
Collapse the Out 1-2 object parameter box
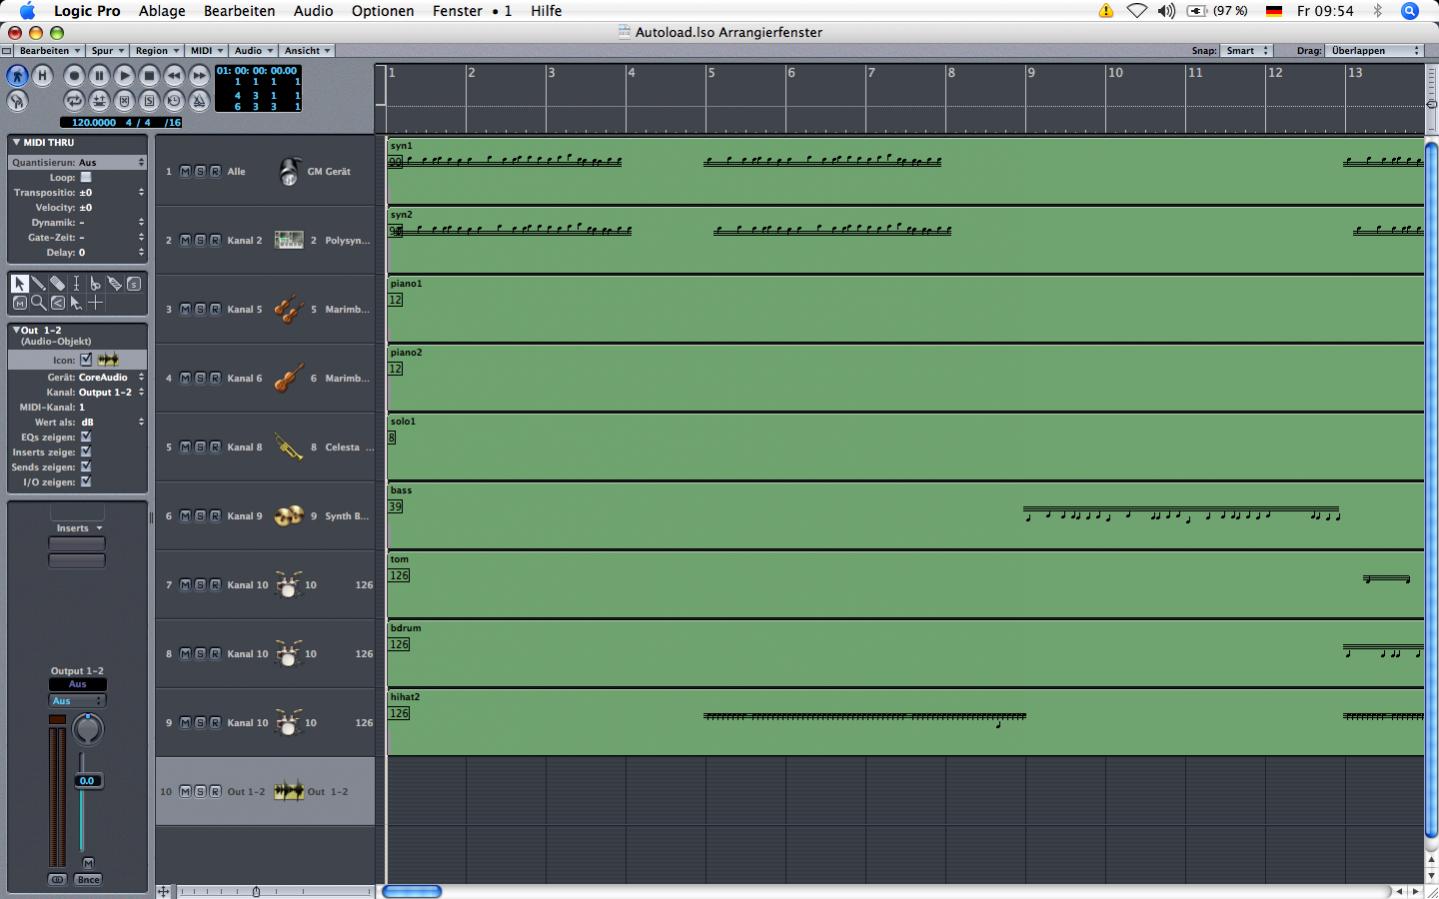pyautogui.click(x=16, y=330)
